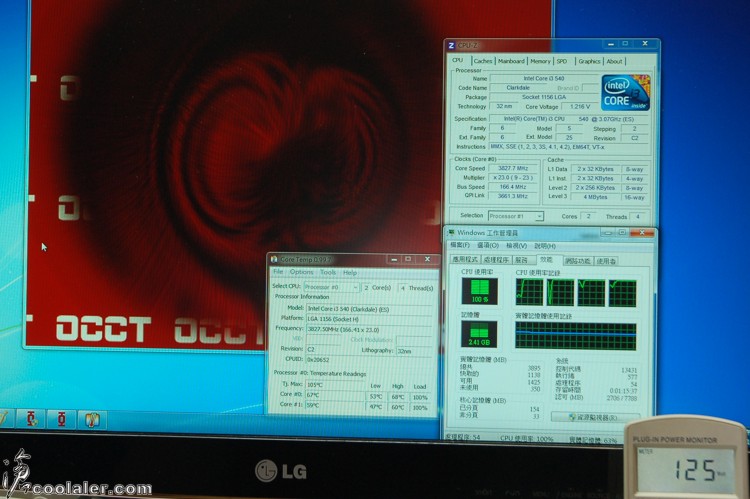Click the CPU usage meter showing 100 %
This screenshot has width=750, height=499.
(x=480, y=291)
